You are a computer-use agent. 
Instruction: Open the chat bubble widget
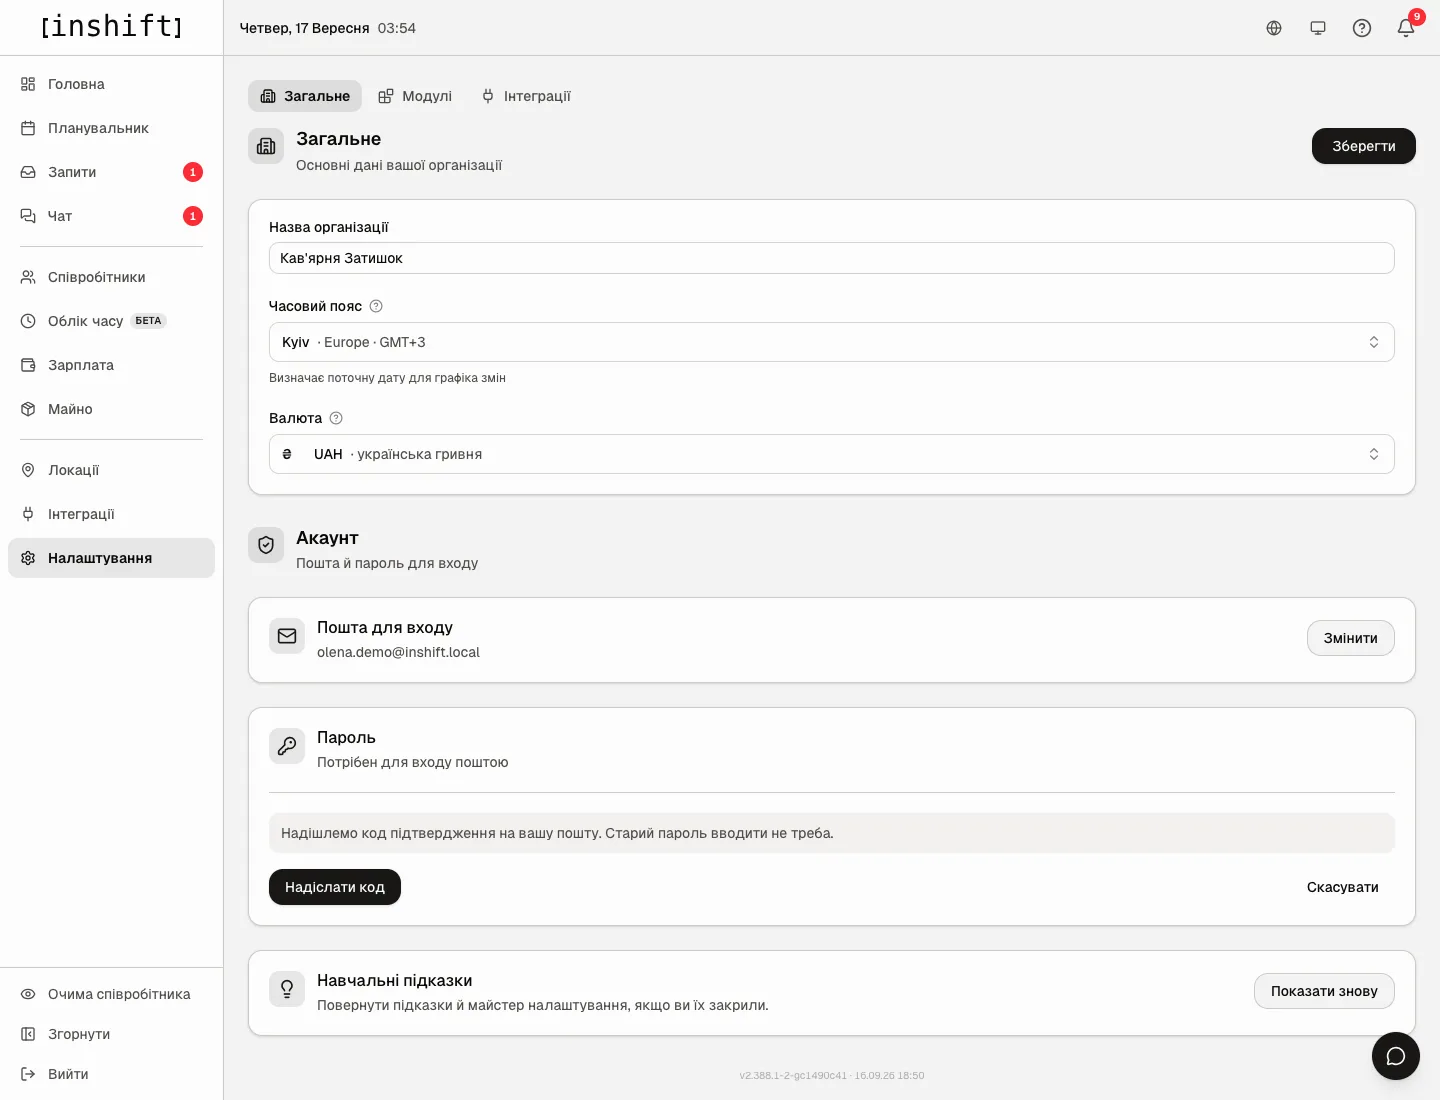pos(1396,1056)
